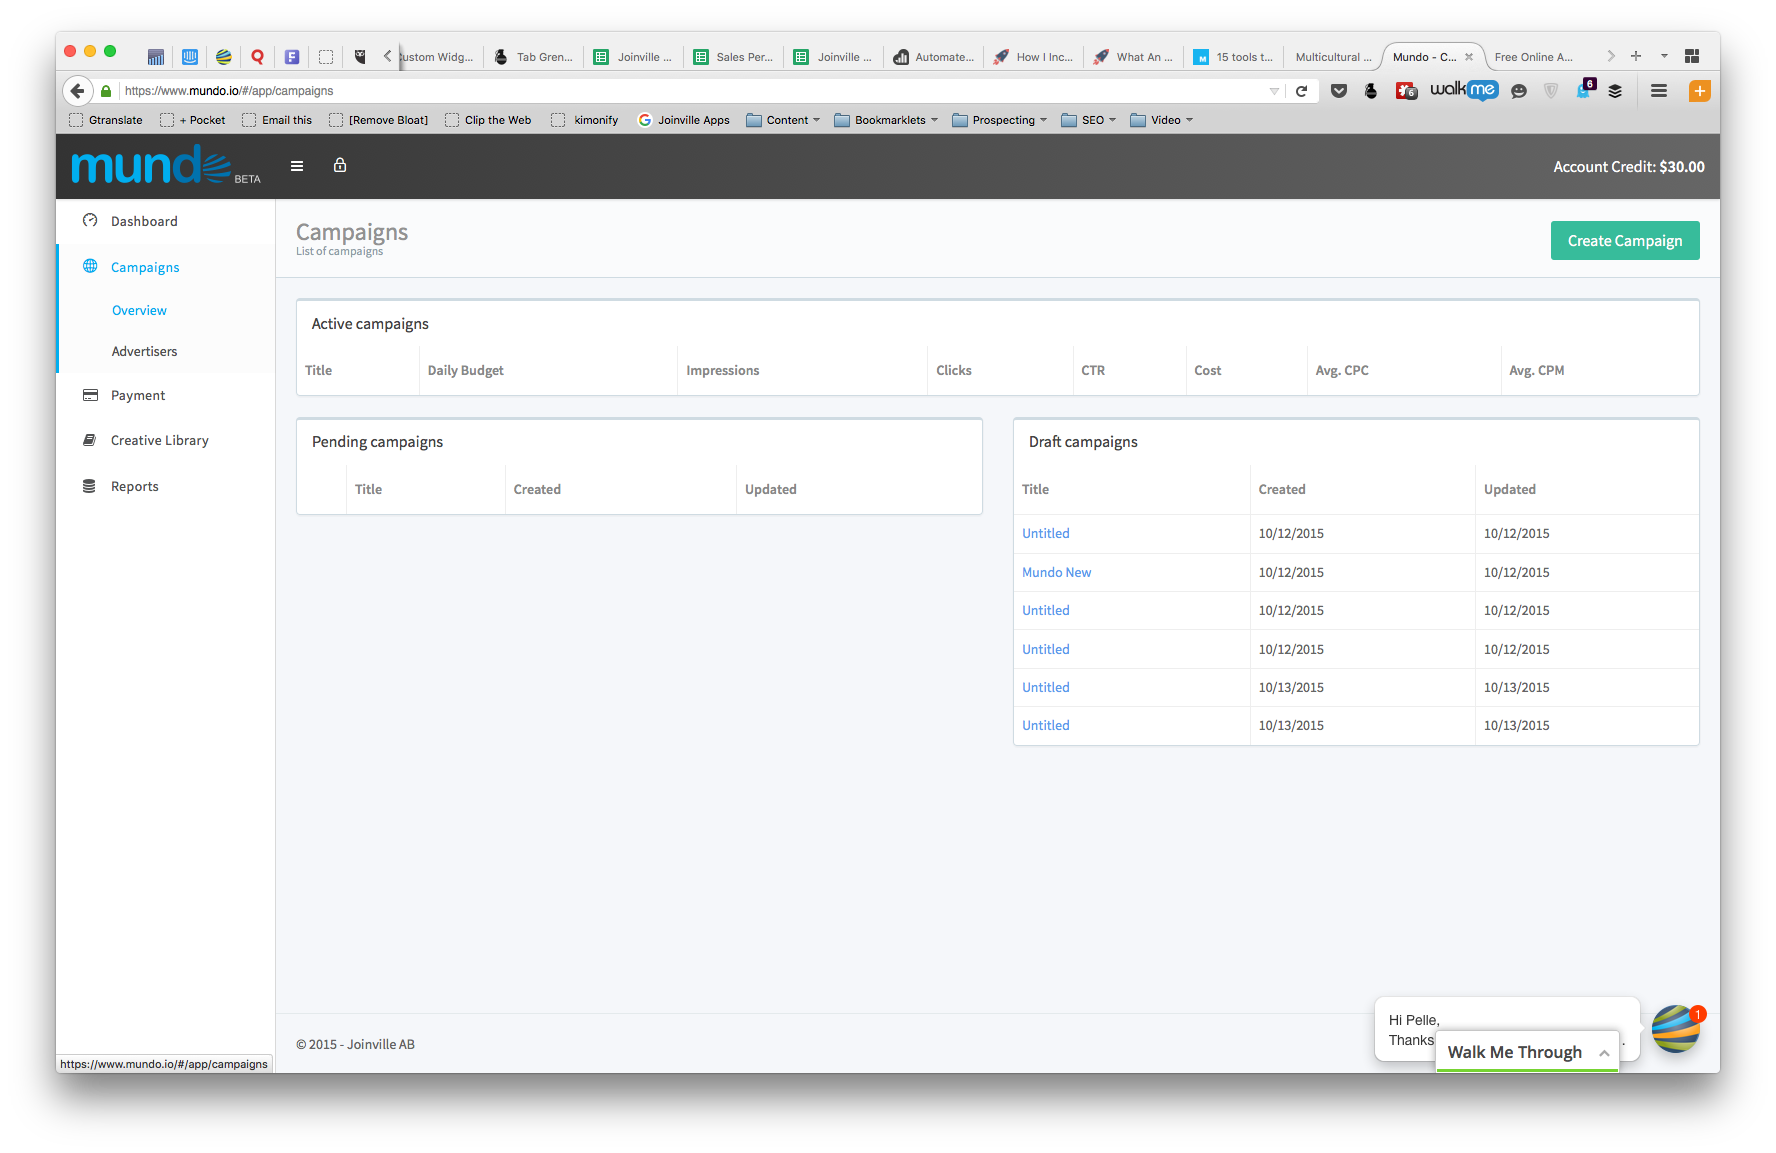Image resolution: width=1776 pixels, height=1153 pixels.
Task: Toggle sidebar with the hamburger icon
Action: (x=297, y=166)
